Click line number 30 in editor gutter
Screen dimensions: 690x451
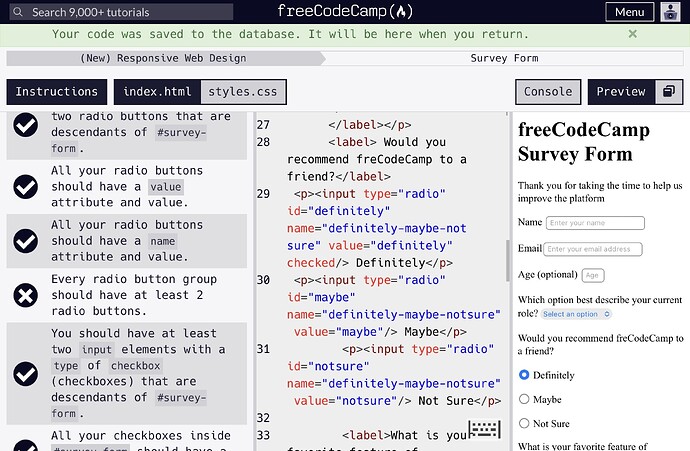263,280
